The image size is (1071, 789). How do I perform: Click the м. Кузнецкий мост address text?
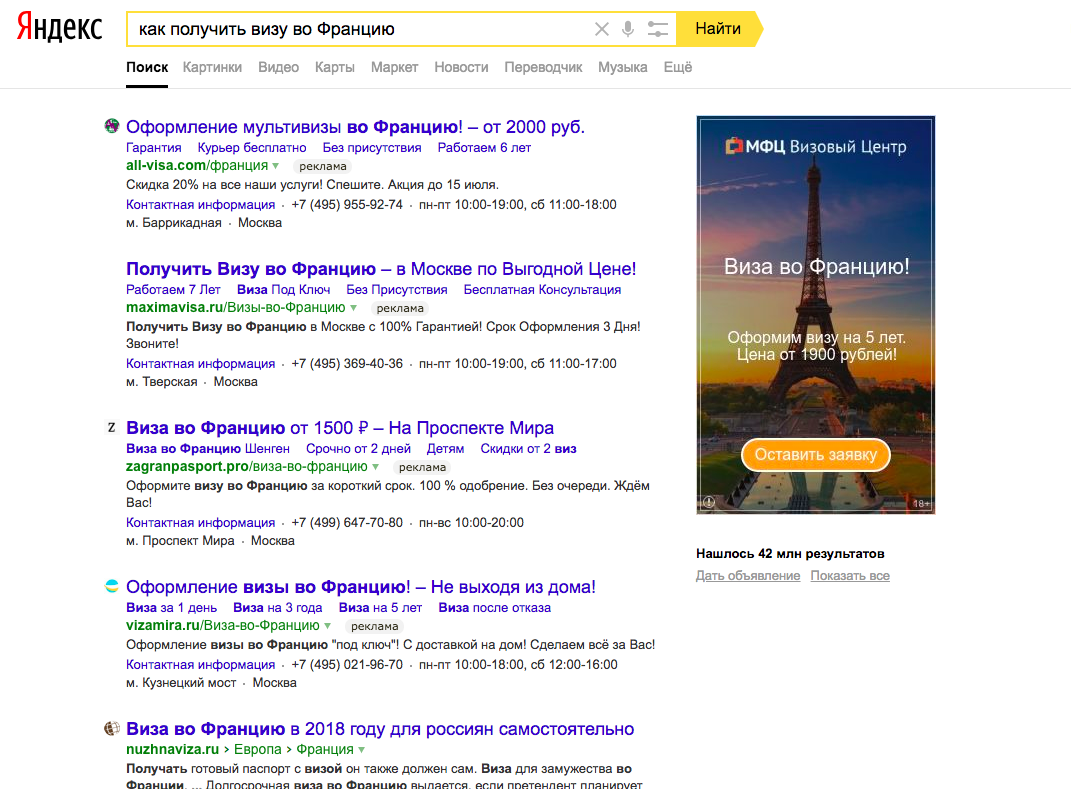(181, 682)
